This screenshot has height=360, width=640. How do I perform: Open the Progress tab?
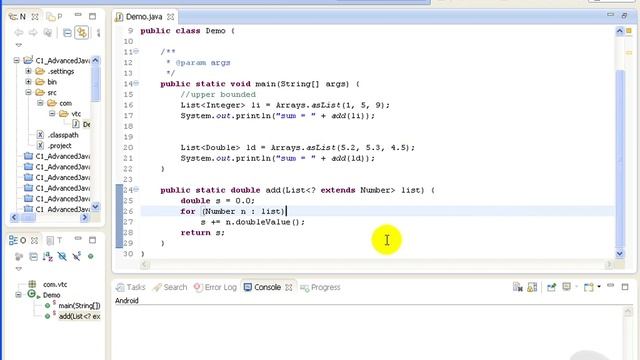320,287
